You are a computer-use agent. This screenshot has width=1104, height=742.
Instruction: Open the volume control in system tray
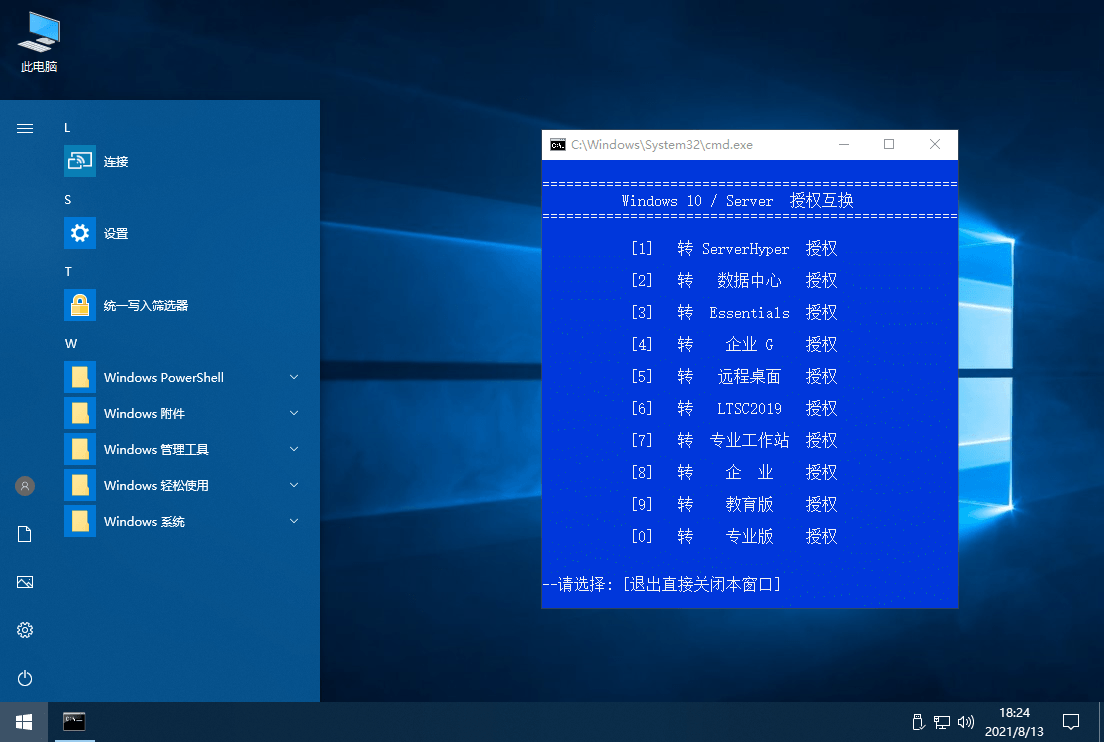click(965, 721)
